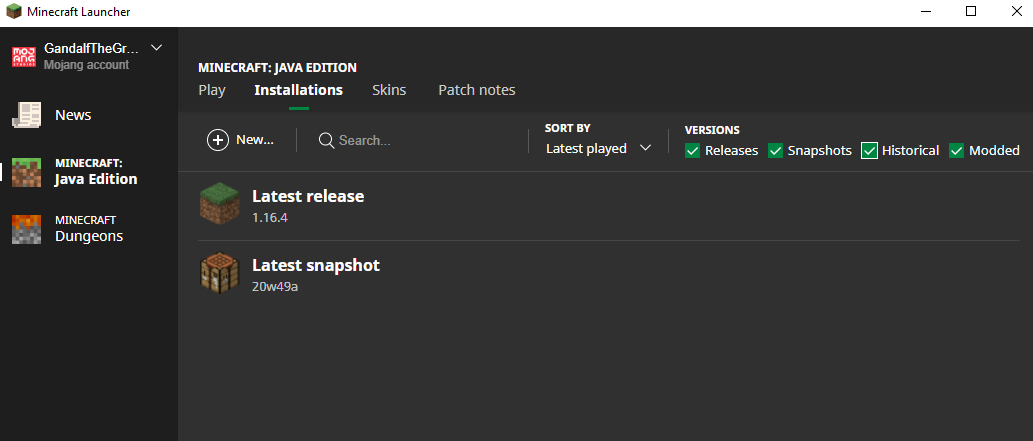Click the magnifying glass search icon
The width and height of the screenshot is (1033, 441).
[326, 141]
